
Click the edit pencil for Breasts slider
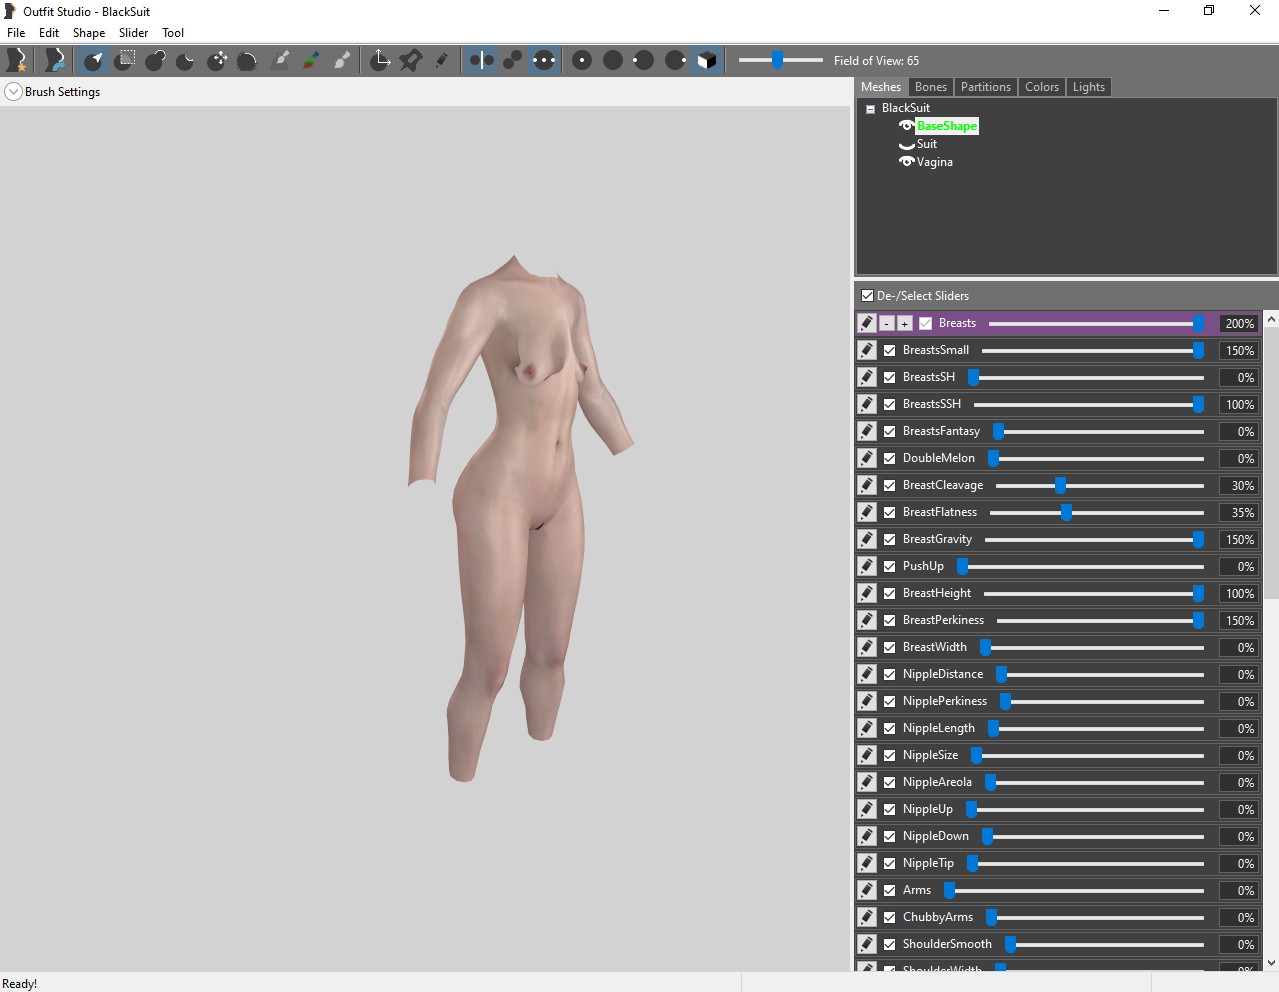[867, 323]
